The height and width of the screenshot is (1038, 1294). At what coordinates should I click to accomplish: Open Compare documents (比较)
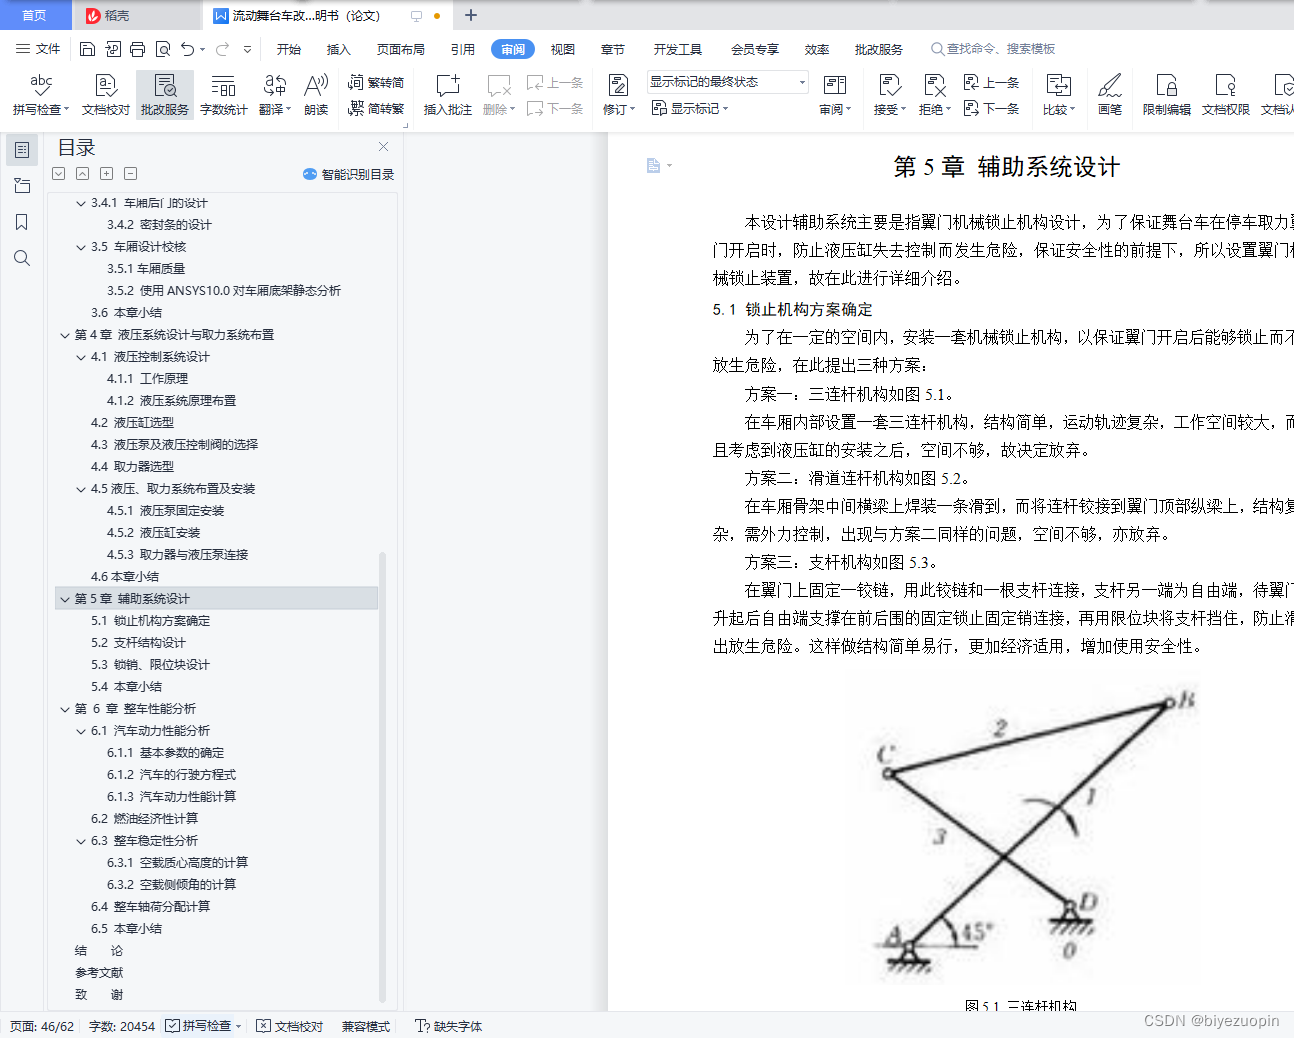tap(1059, 95)
